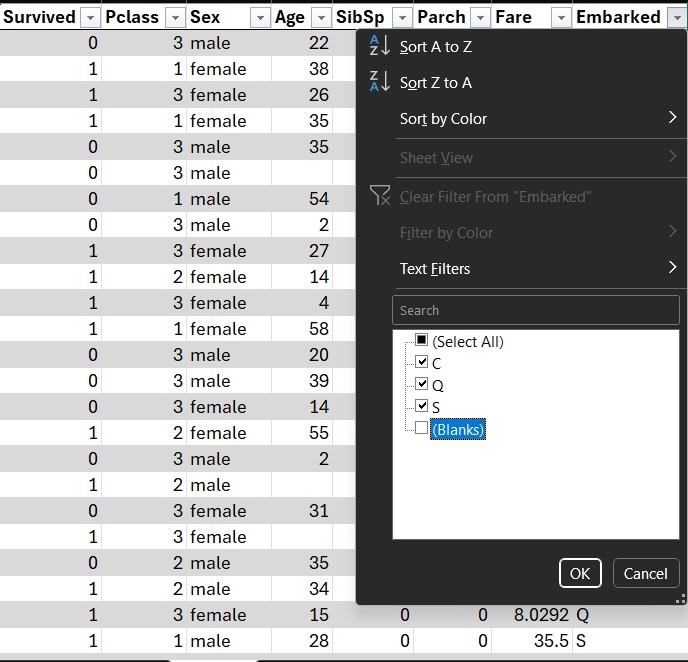
Task: Uncheck the Q embarked option
Action: (x=422, y=385)
